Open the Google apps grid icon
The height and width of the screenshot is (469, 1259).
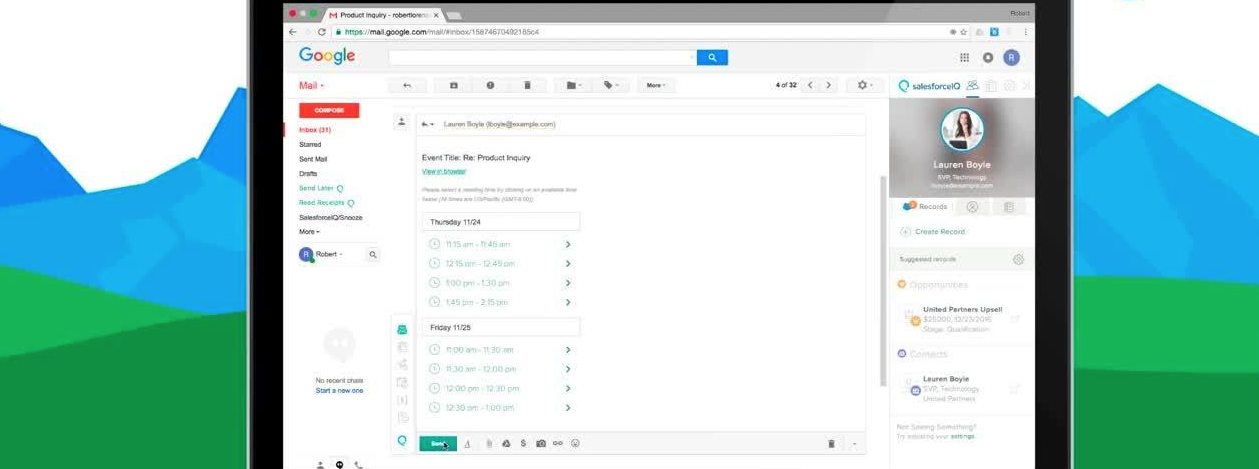tap(964, 58)
